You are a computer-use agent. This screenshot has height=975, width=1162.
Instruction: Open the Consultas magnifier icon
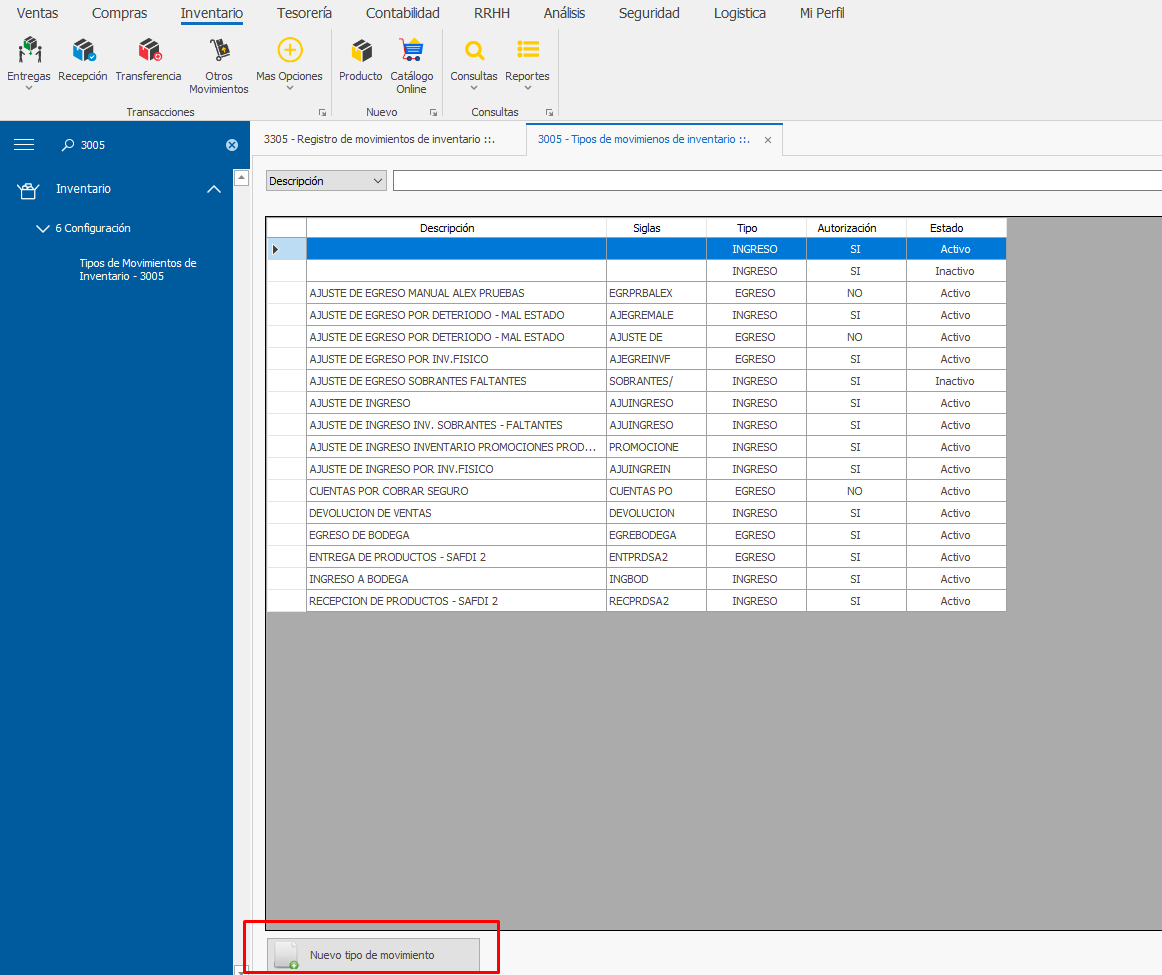pos(474,51)
